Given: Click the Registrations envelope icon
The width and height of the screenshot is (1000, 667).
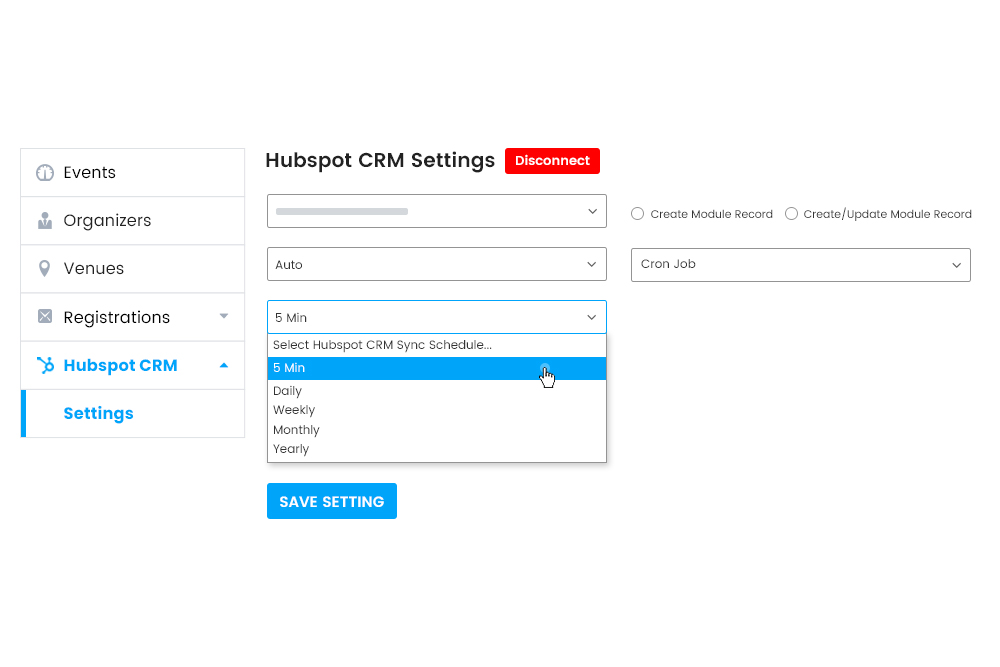Looking at the screenshot, I should (44, 316).
